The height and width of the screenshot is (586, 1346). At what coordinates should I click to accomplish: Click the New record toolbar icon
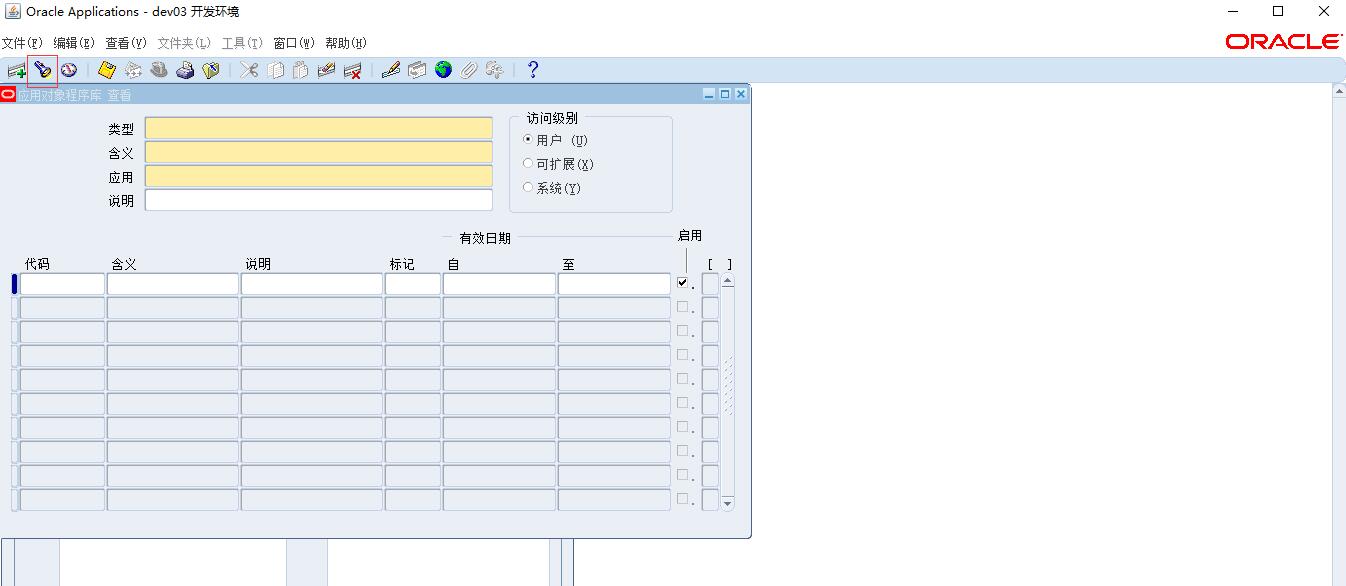point(16,70)
